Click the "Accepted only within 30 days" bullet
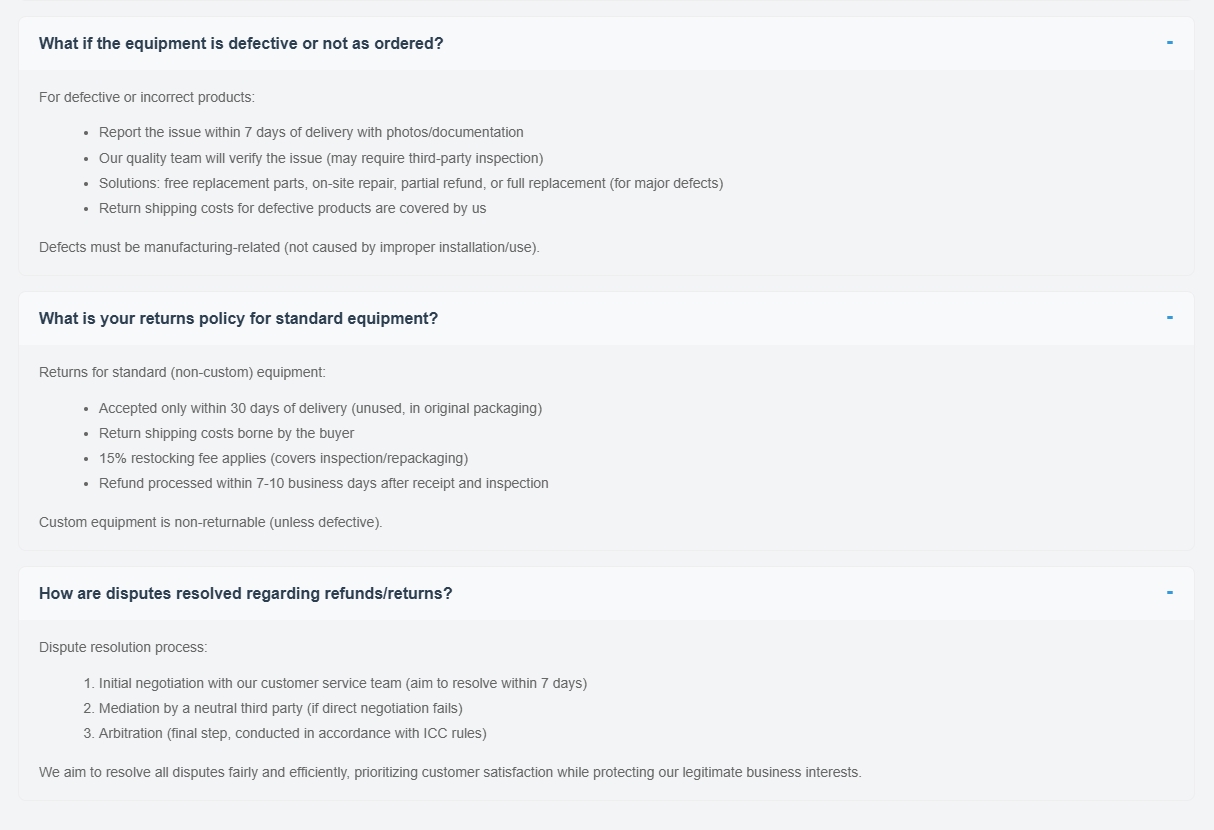The width and height of the screenshot is (1214, 830). point(320,408)
